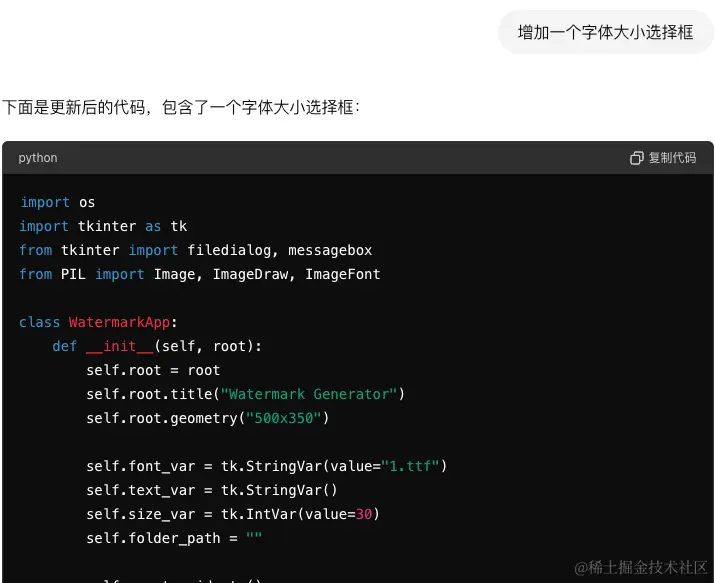Click the code line import os
Screen dimensions: 715x583
[x=57, y=202]
